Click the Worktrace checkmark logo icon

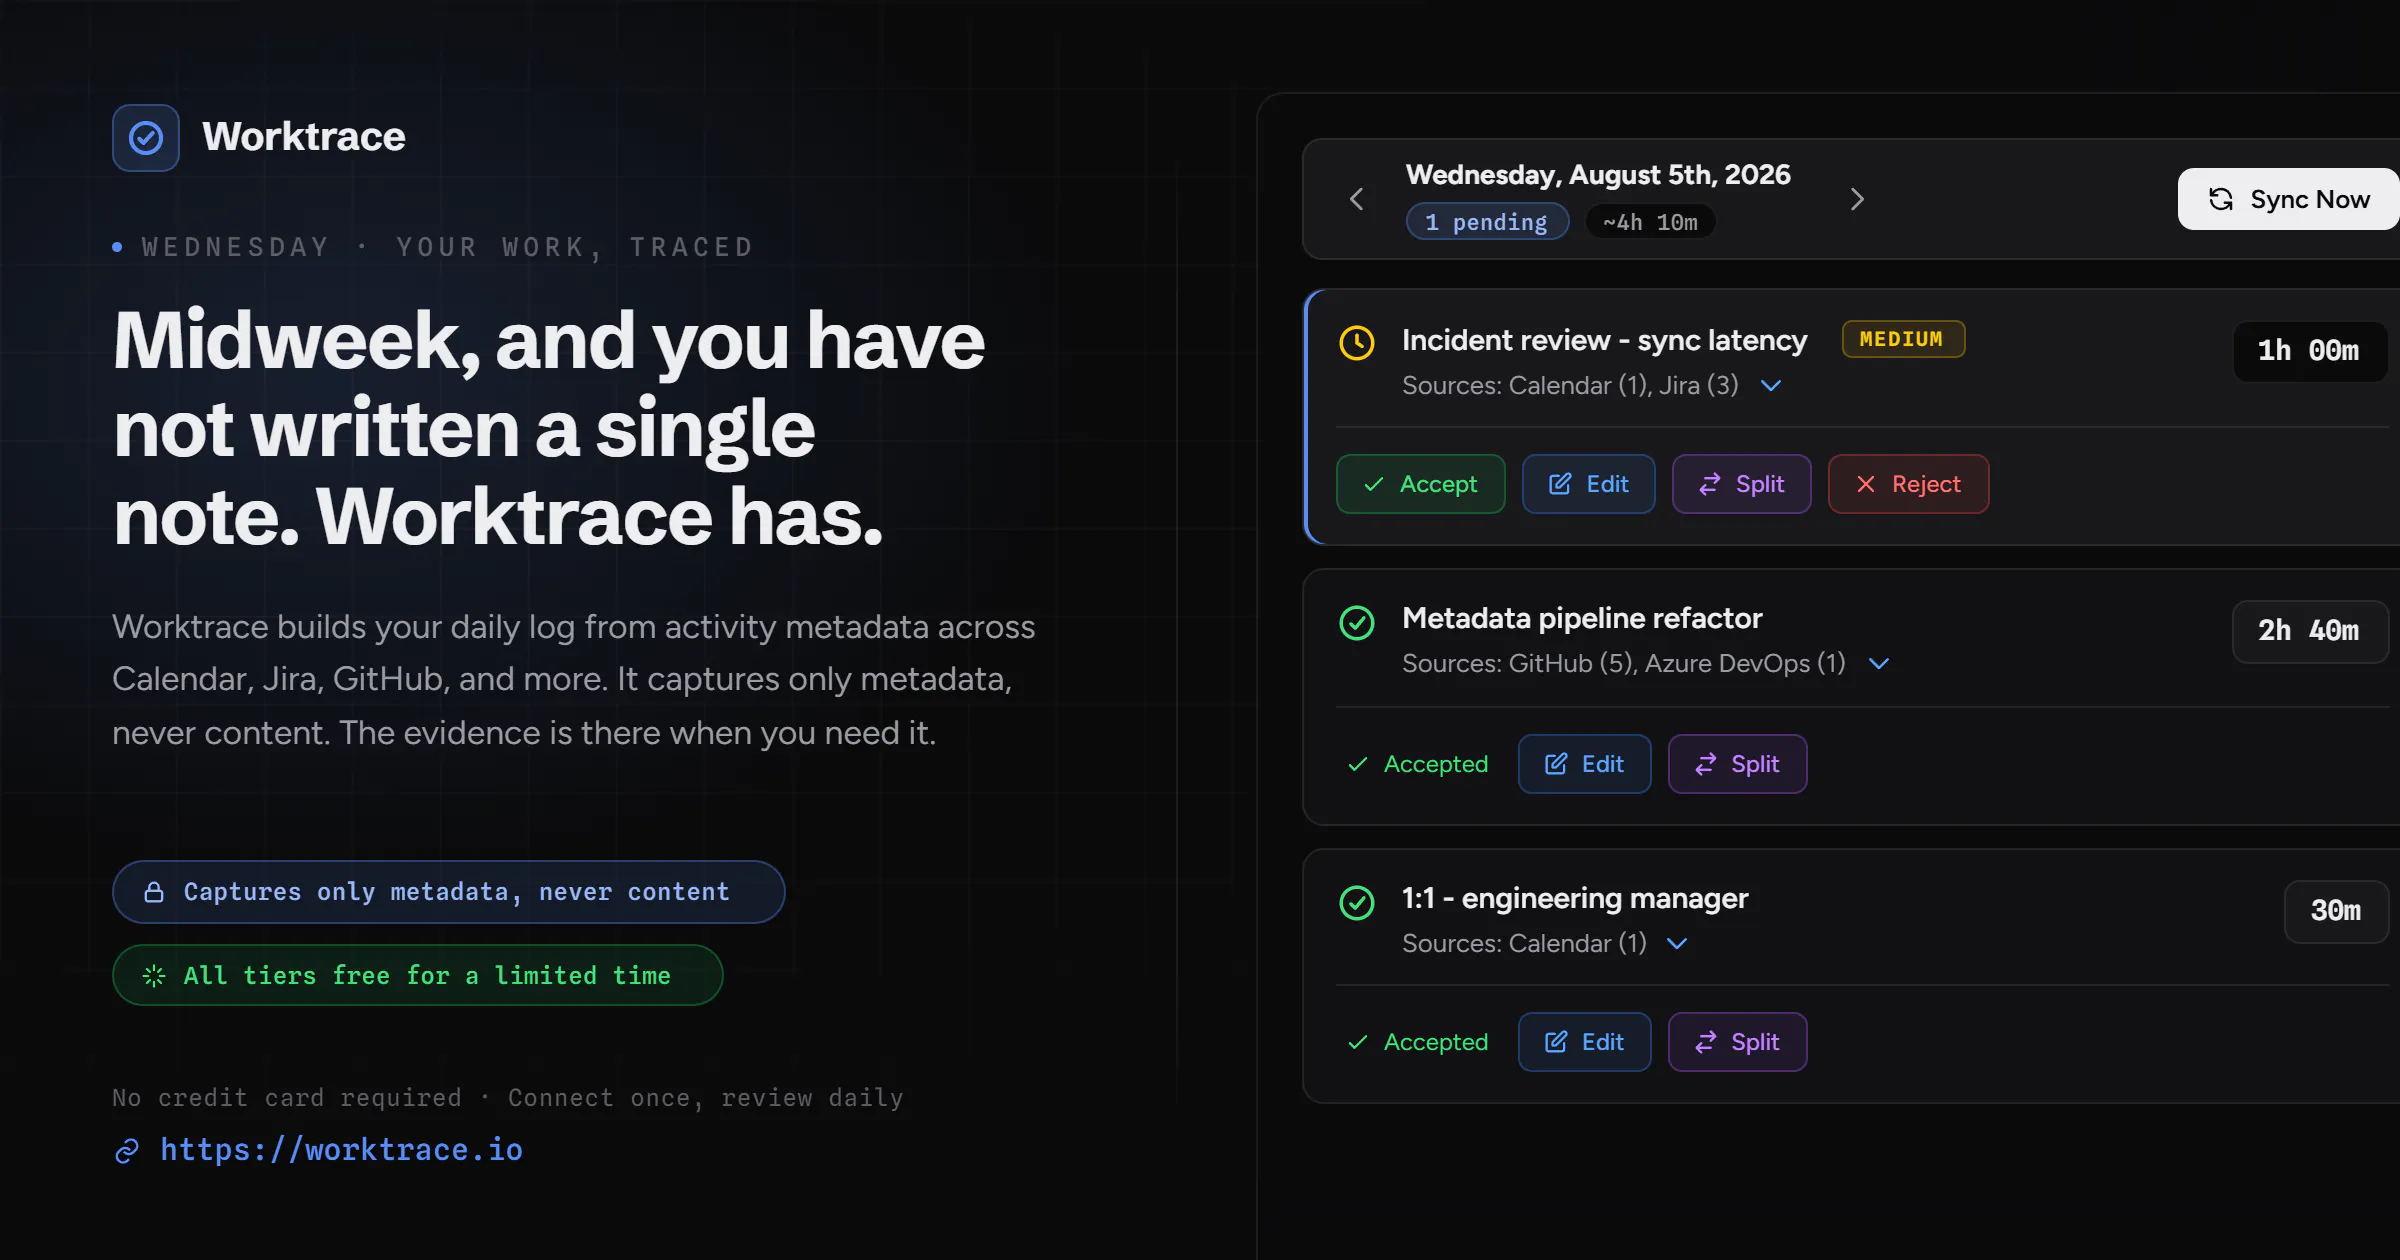[146, 138]
